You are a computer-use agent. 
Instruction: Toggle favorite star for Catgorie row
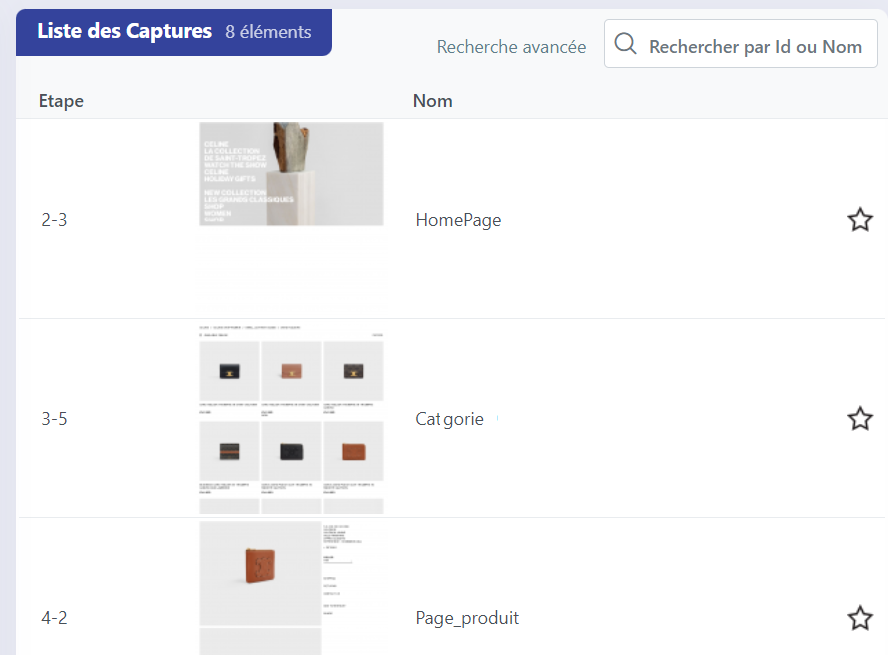pyautogui.click(x=860, y=418)
